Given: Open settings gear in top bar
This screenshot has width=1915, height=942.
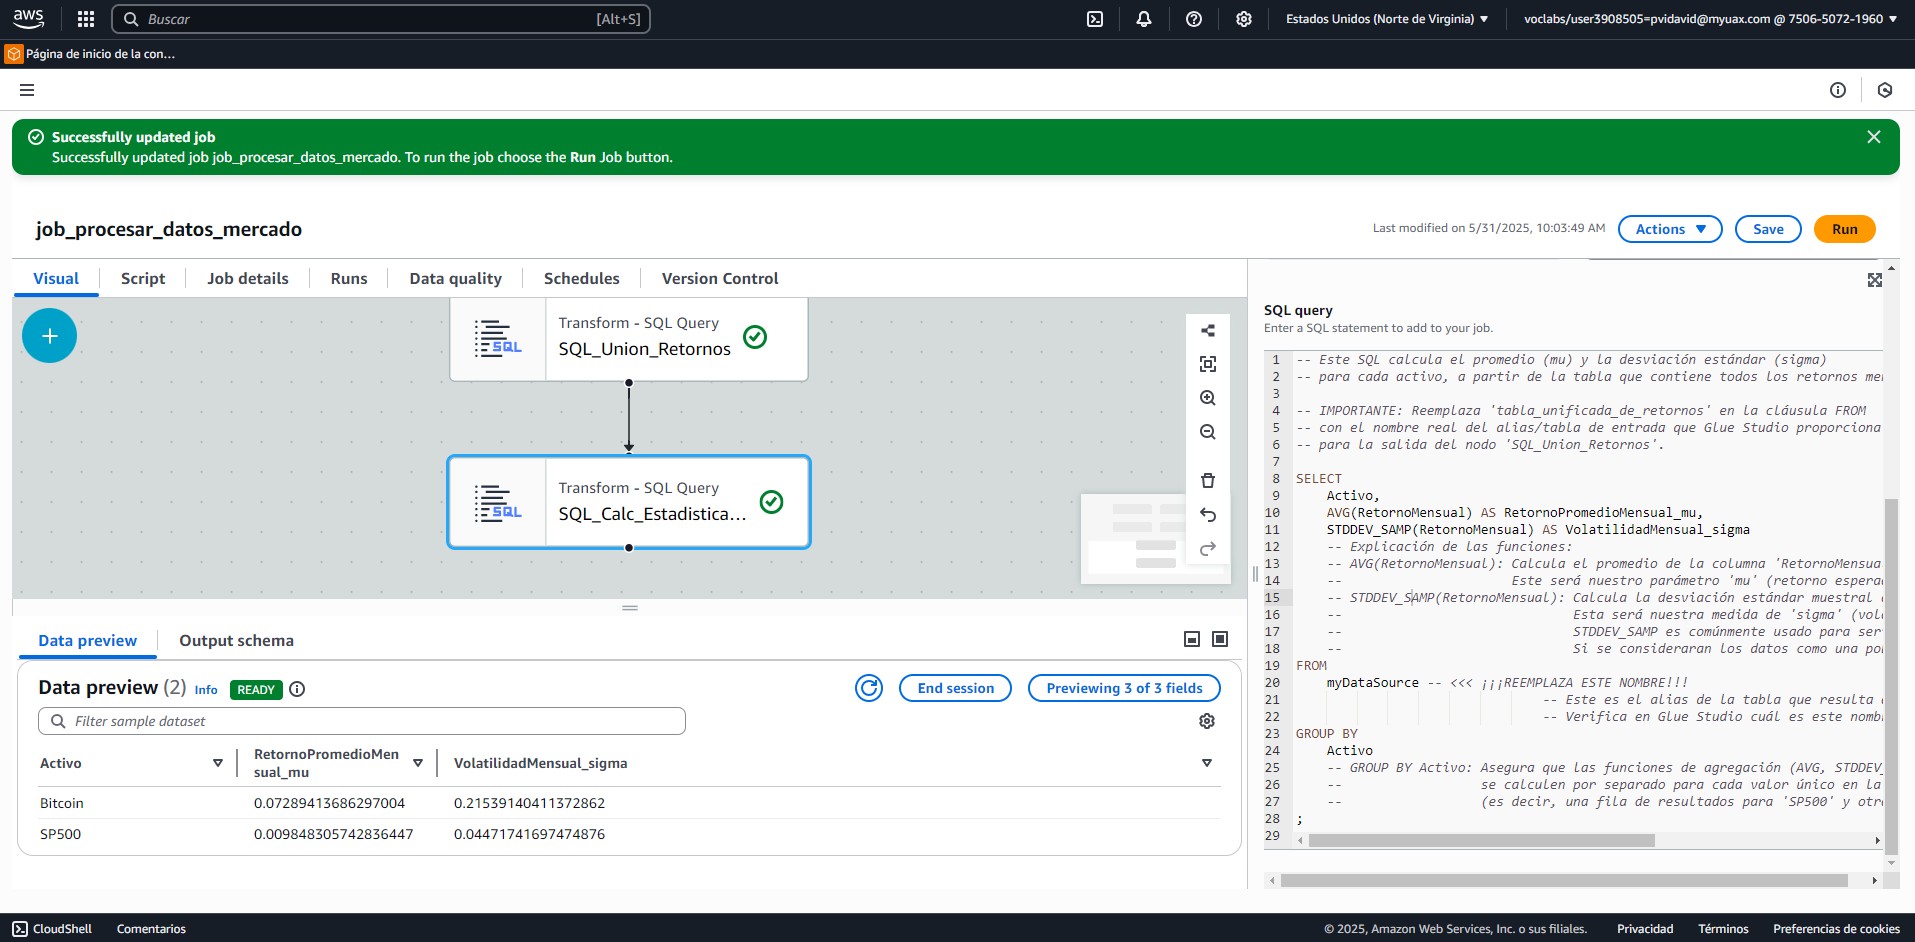Looking at the screenshot, I should click(1244, 19).
